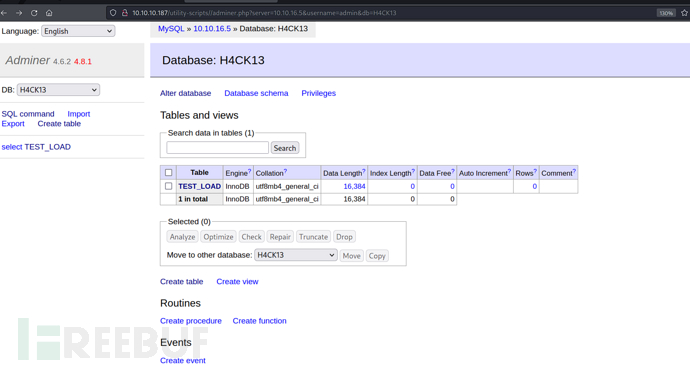
Task: Focus the browser address bar URL
Action: click(x=264, y=13)
